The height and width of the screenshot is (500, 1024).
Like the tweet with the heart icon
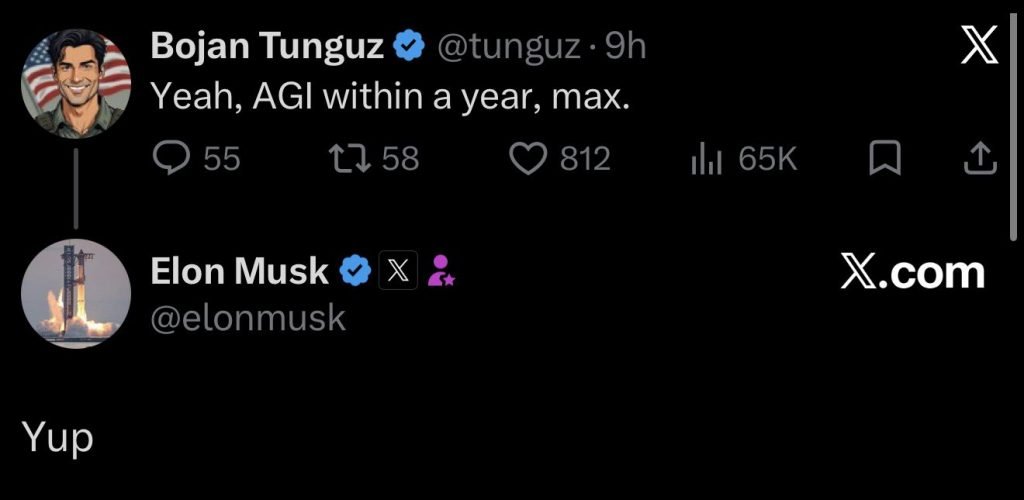(x=528, y=159)
